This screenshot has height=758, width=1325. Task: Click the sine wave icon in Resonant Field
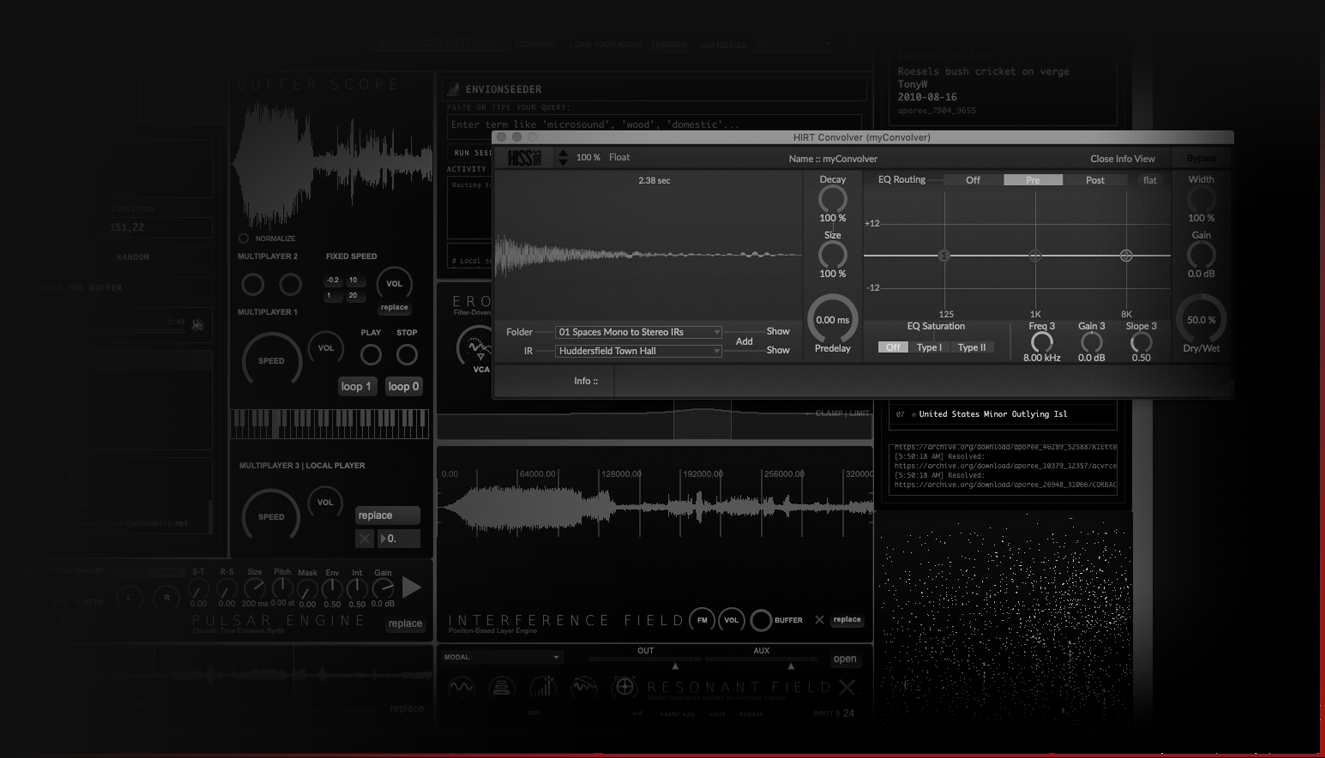(461, 687)
